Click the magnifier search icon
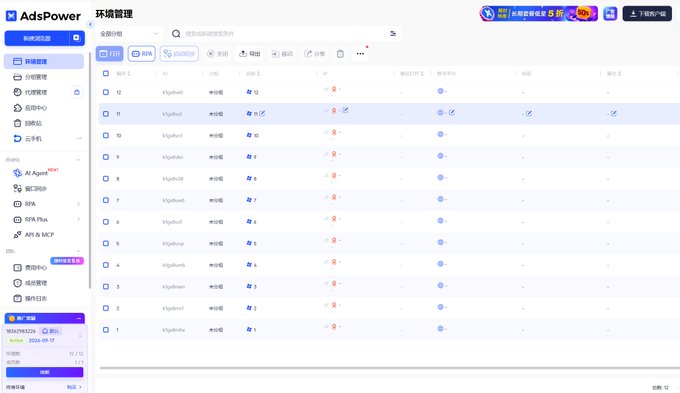Screen dimensions: 680x393 (176, 33)
